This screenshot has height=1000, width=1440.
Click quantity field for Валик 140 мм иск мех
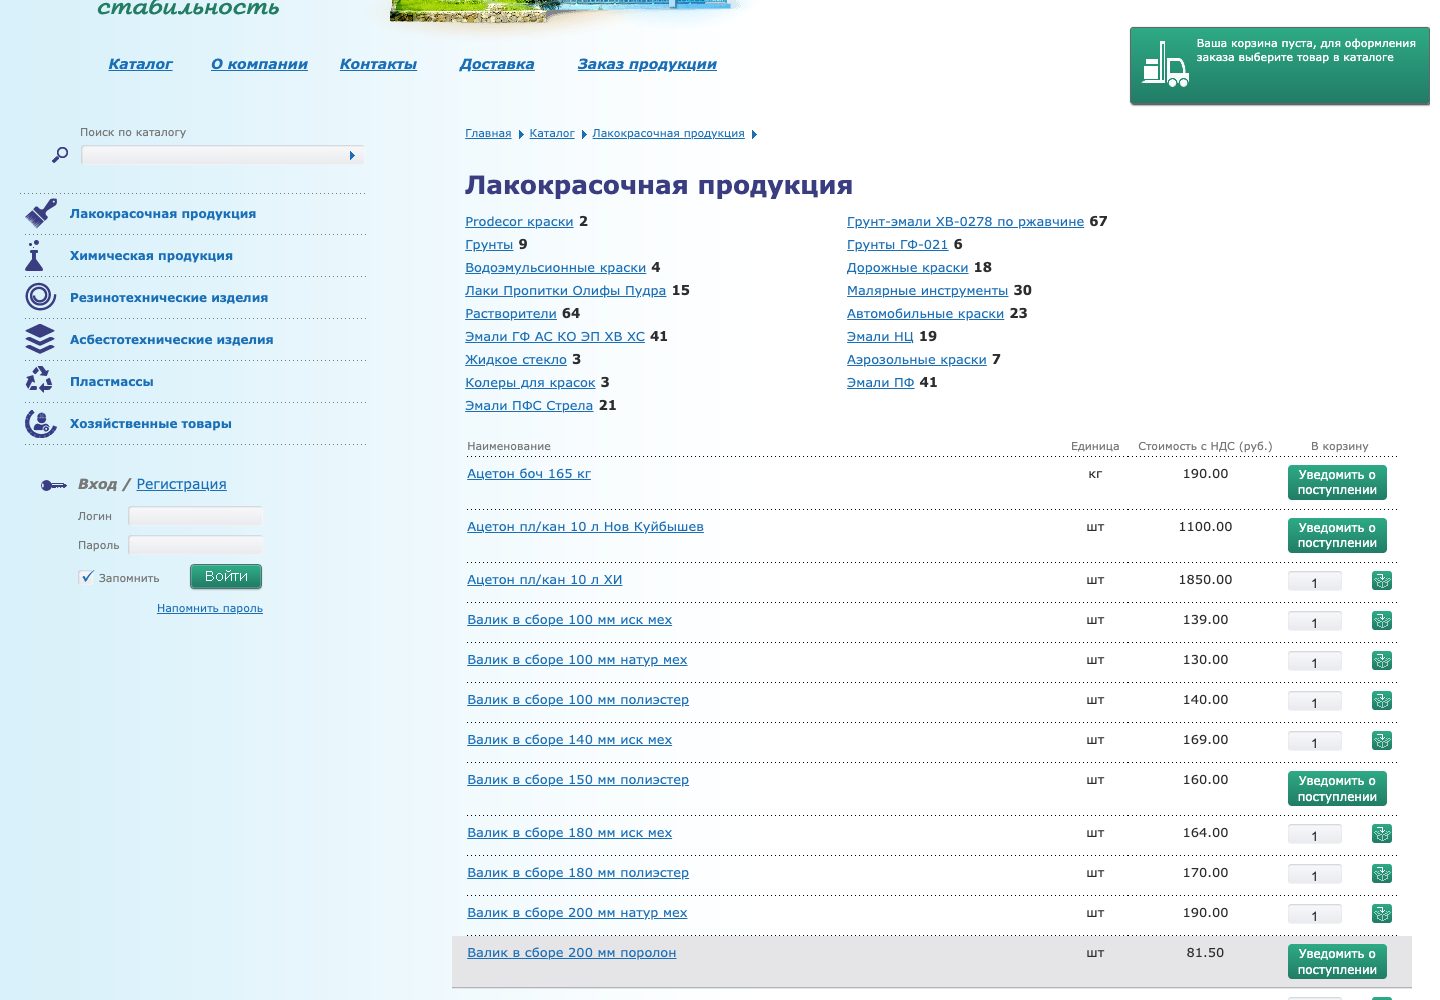pos(1314,742)
